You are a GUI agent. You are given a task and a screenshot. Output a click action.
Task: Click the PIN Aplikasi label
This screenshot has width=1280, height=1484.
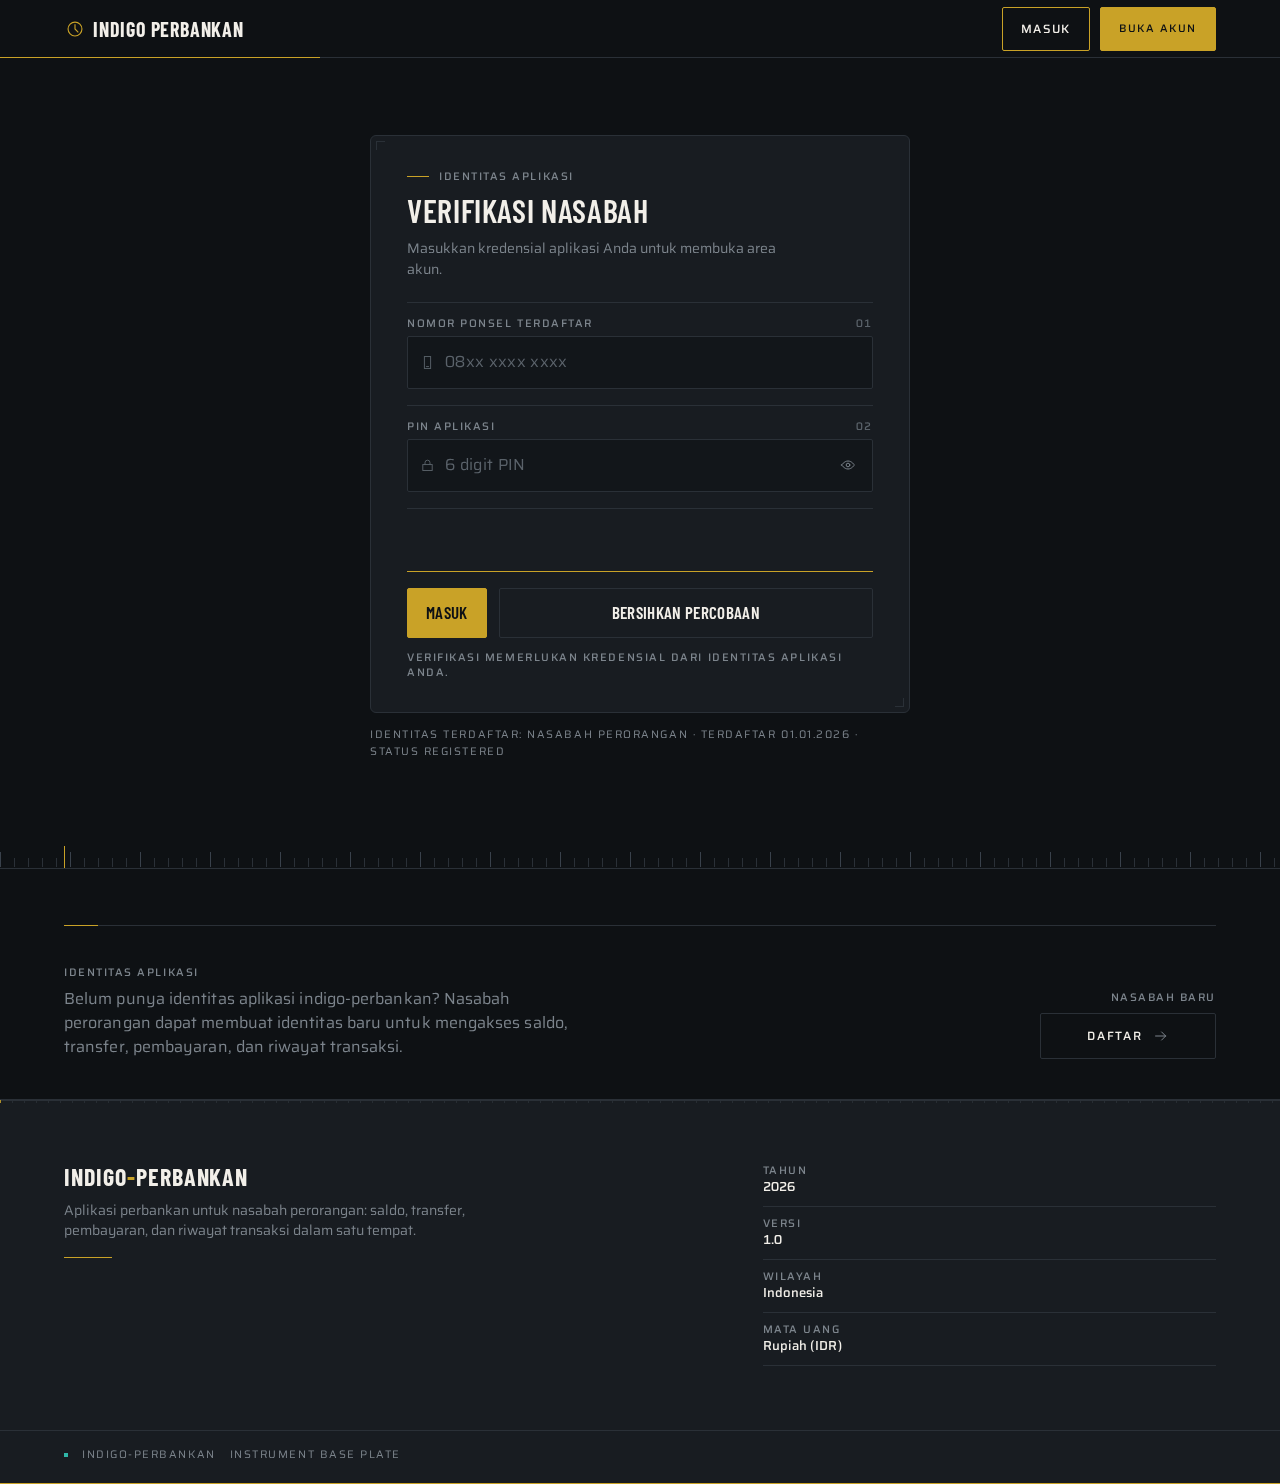pos(451,426)
